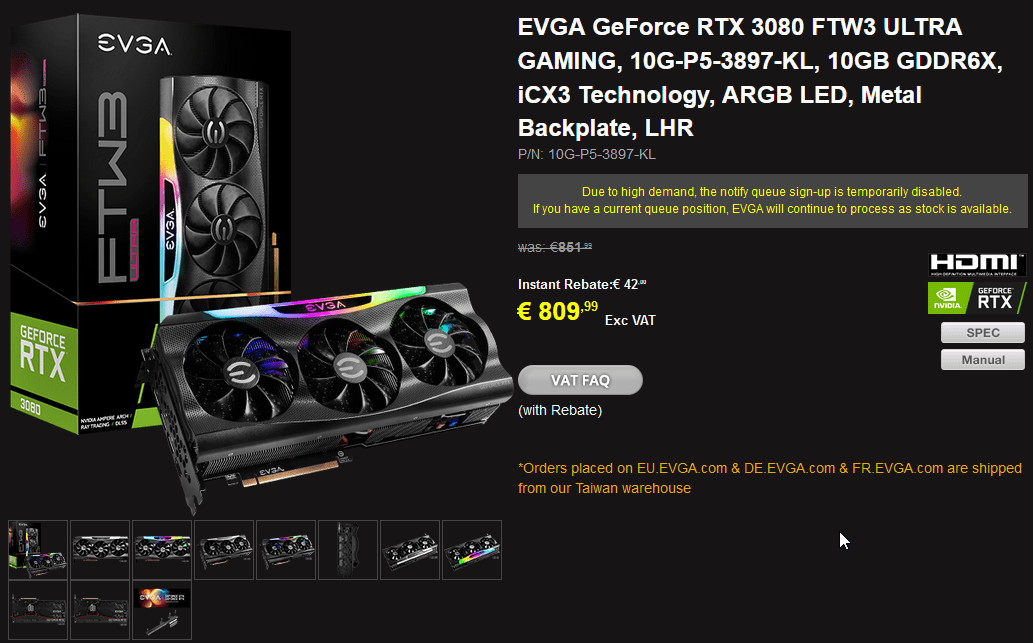
Task: Select the front-view RGB-lit card thumbnail
Action: coord(162,550)
